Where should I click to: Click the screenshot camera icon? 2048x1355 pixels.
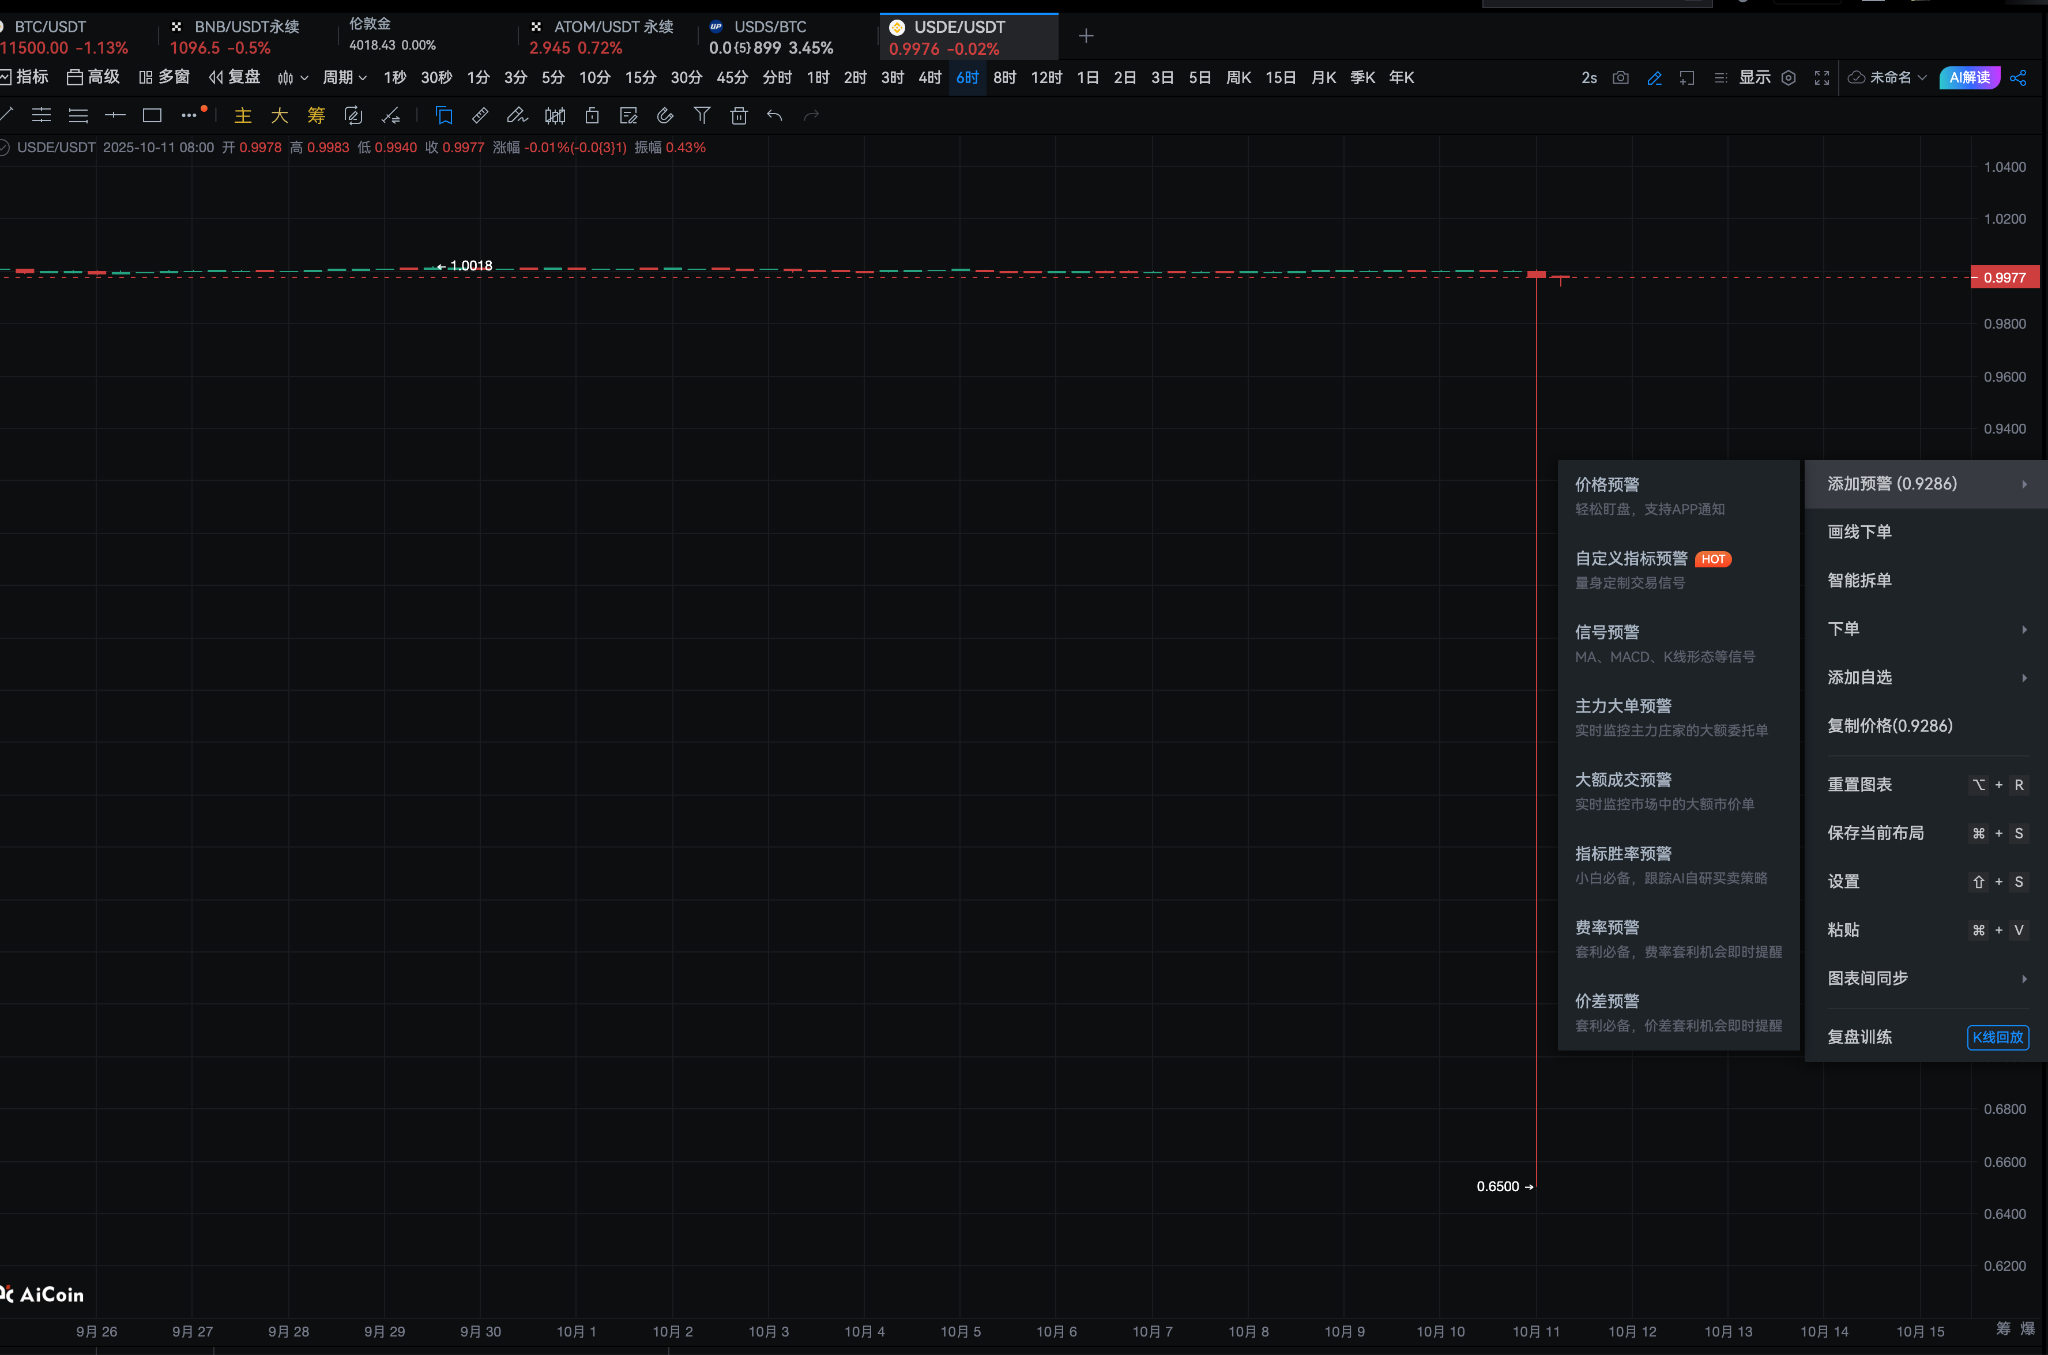click(1621, 78)
